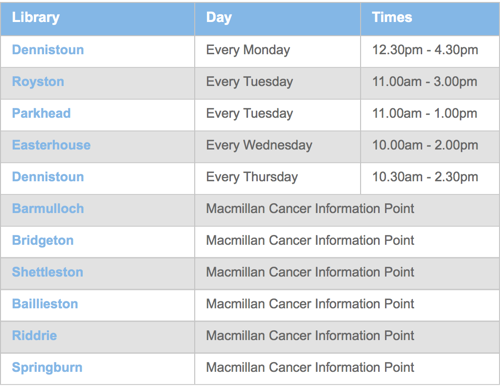Open the Riddrie library link
The width and height of the screenshot is (500, 386).
(x=34, y=336)
